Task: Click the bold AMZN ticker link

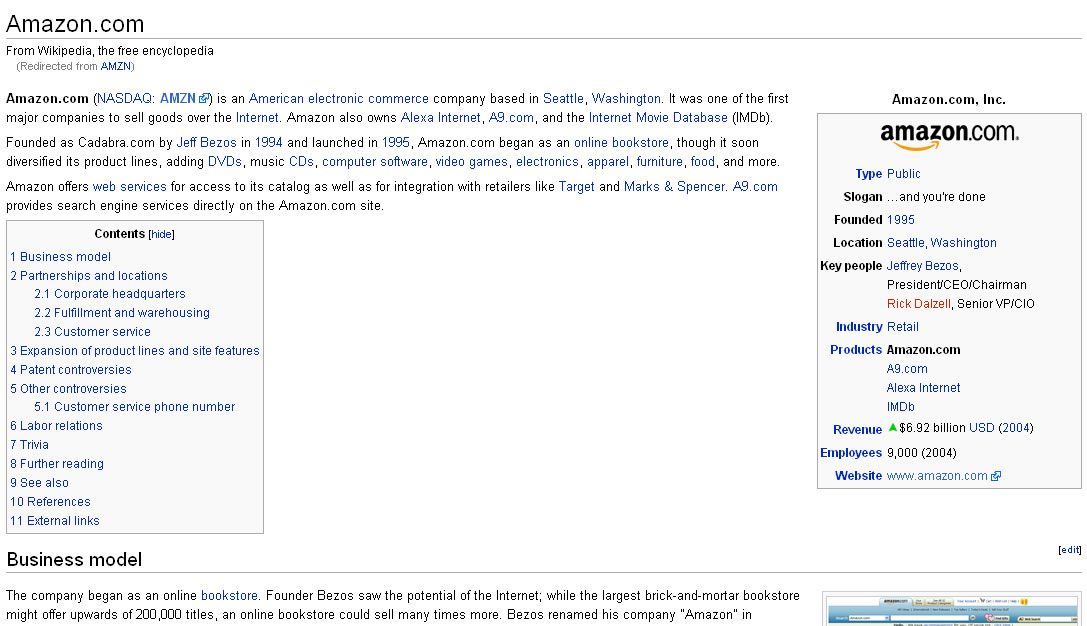Action: pos(177,98)
